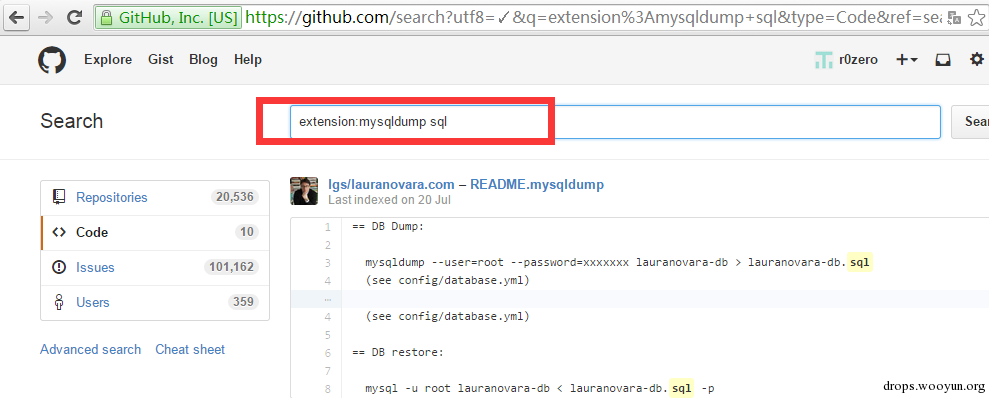The image size is (989, 398).
Task: Select the Repositories filter tab
Action: click(155, 197)
